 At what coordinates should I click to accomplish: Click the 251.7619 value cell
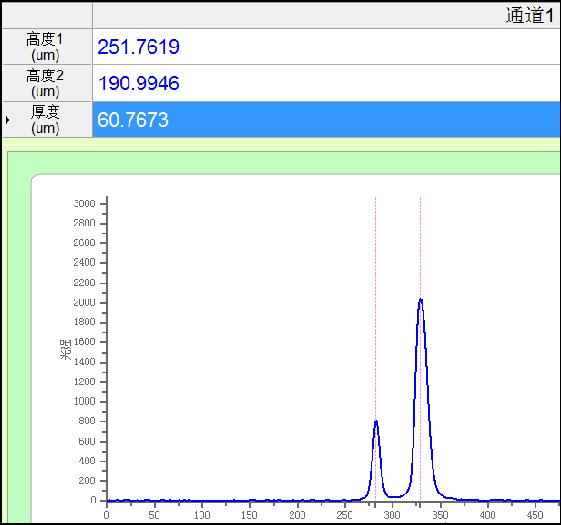click(x=326, y=47)
